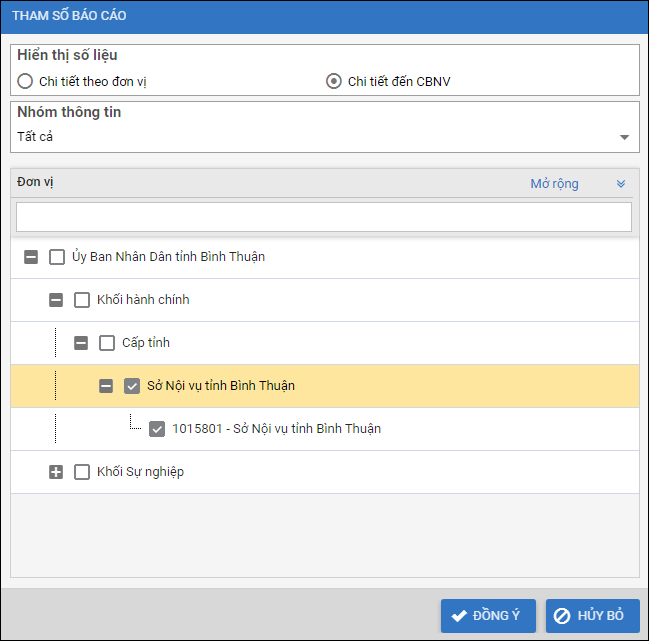The height and width of the screenshot is (641, 649).
Task: Confirm with the 'Đồng ý' button
Action: click(488, 616)
